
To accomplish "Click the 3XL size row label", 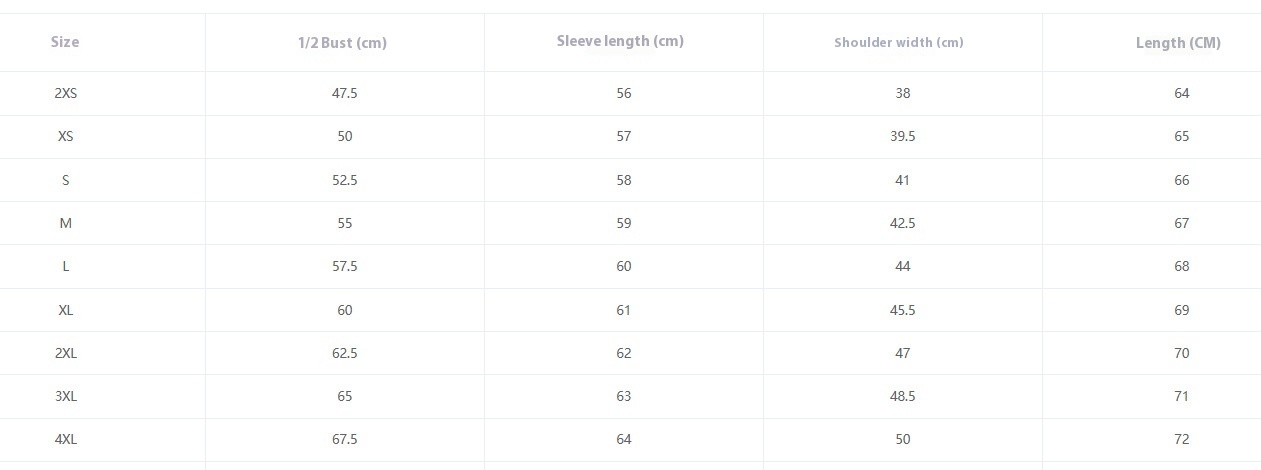I will tap(66, 396).
